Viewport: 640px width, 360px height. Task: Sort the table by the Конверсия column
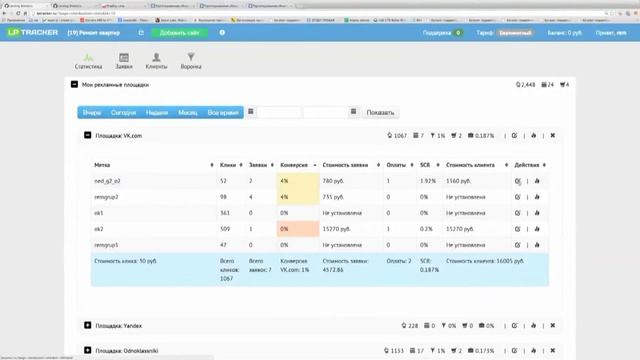coord(298,165)
